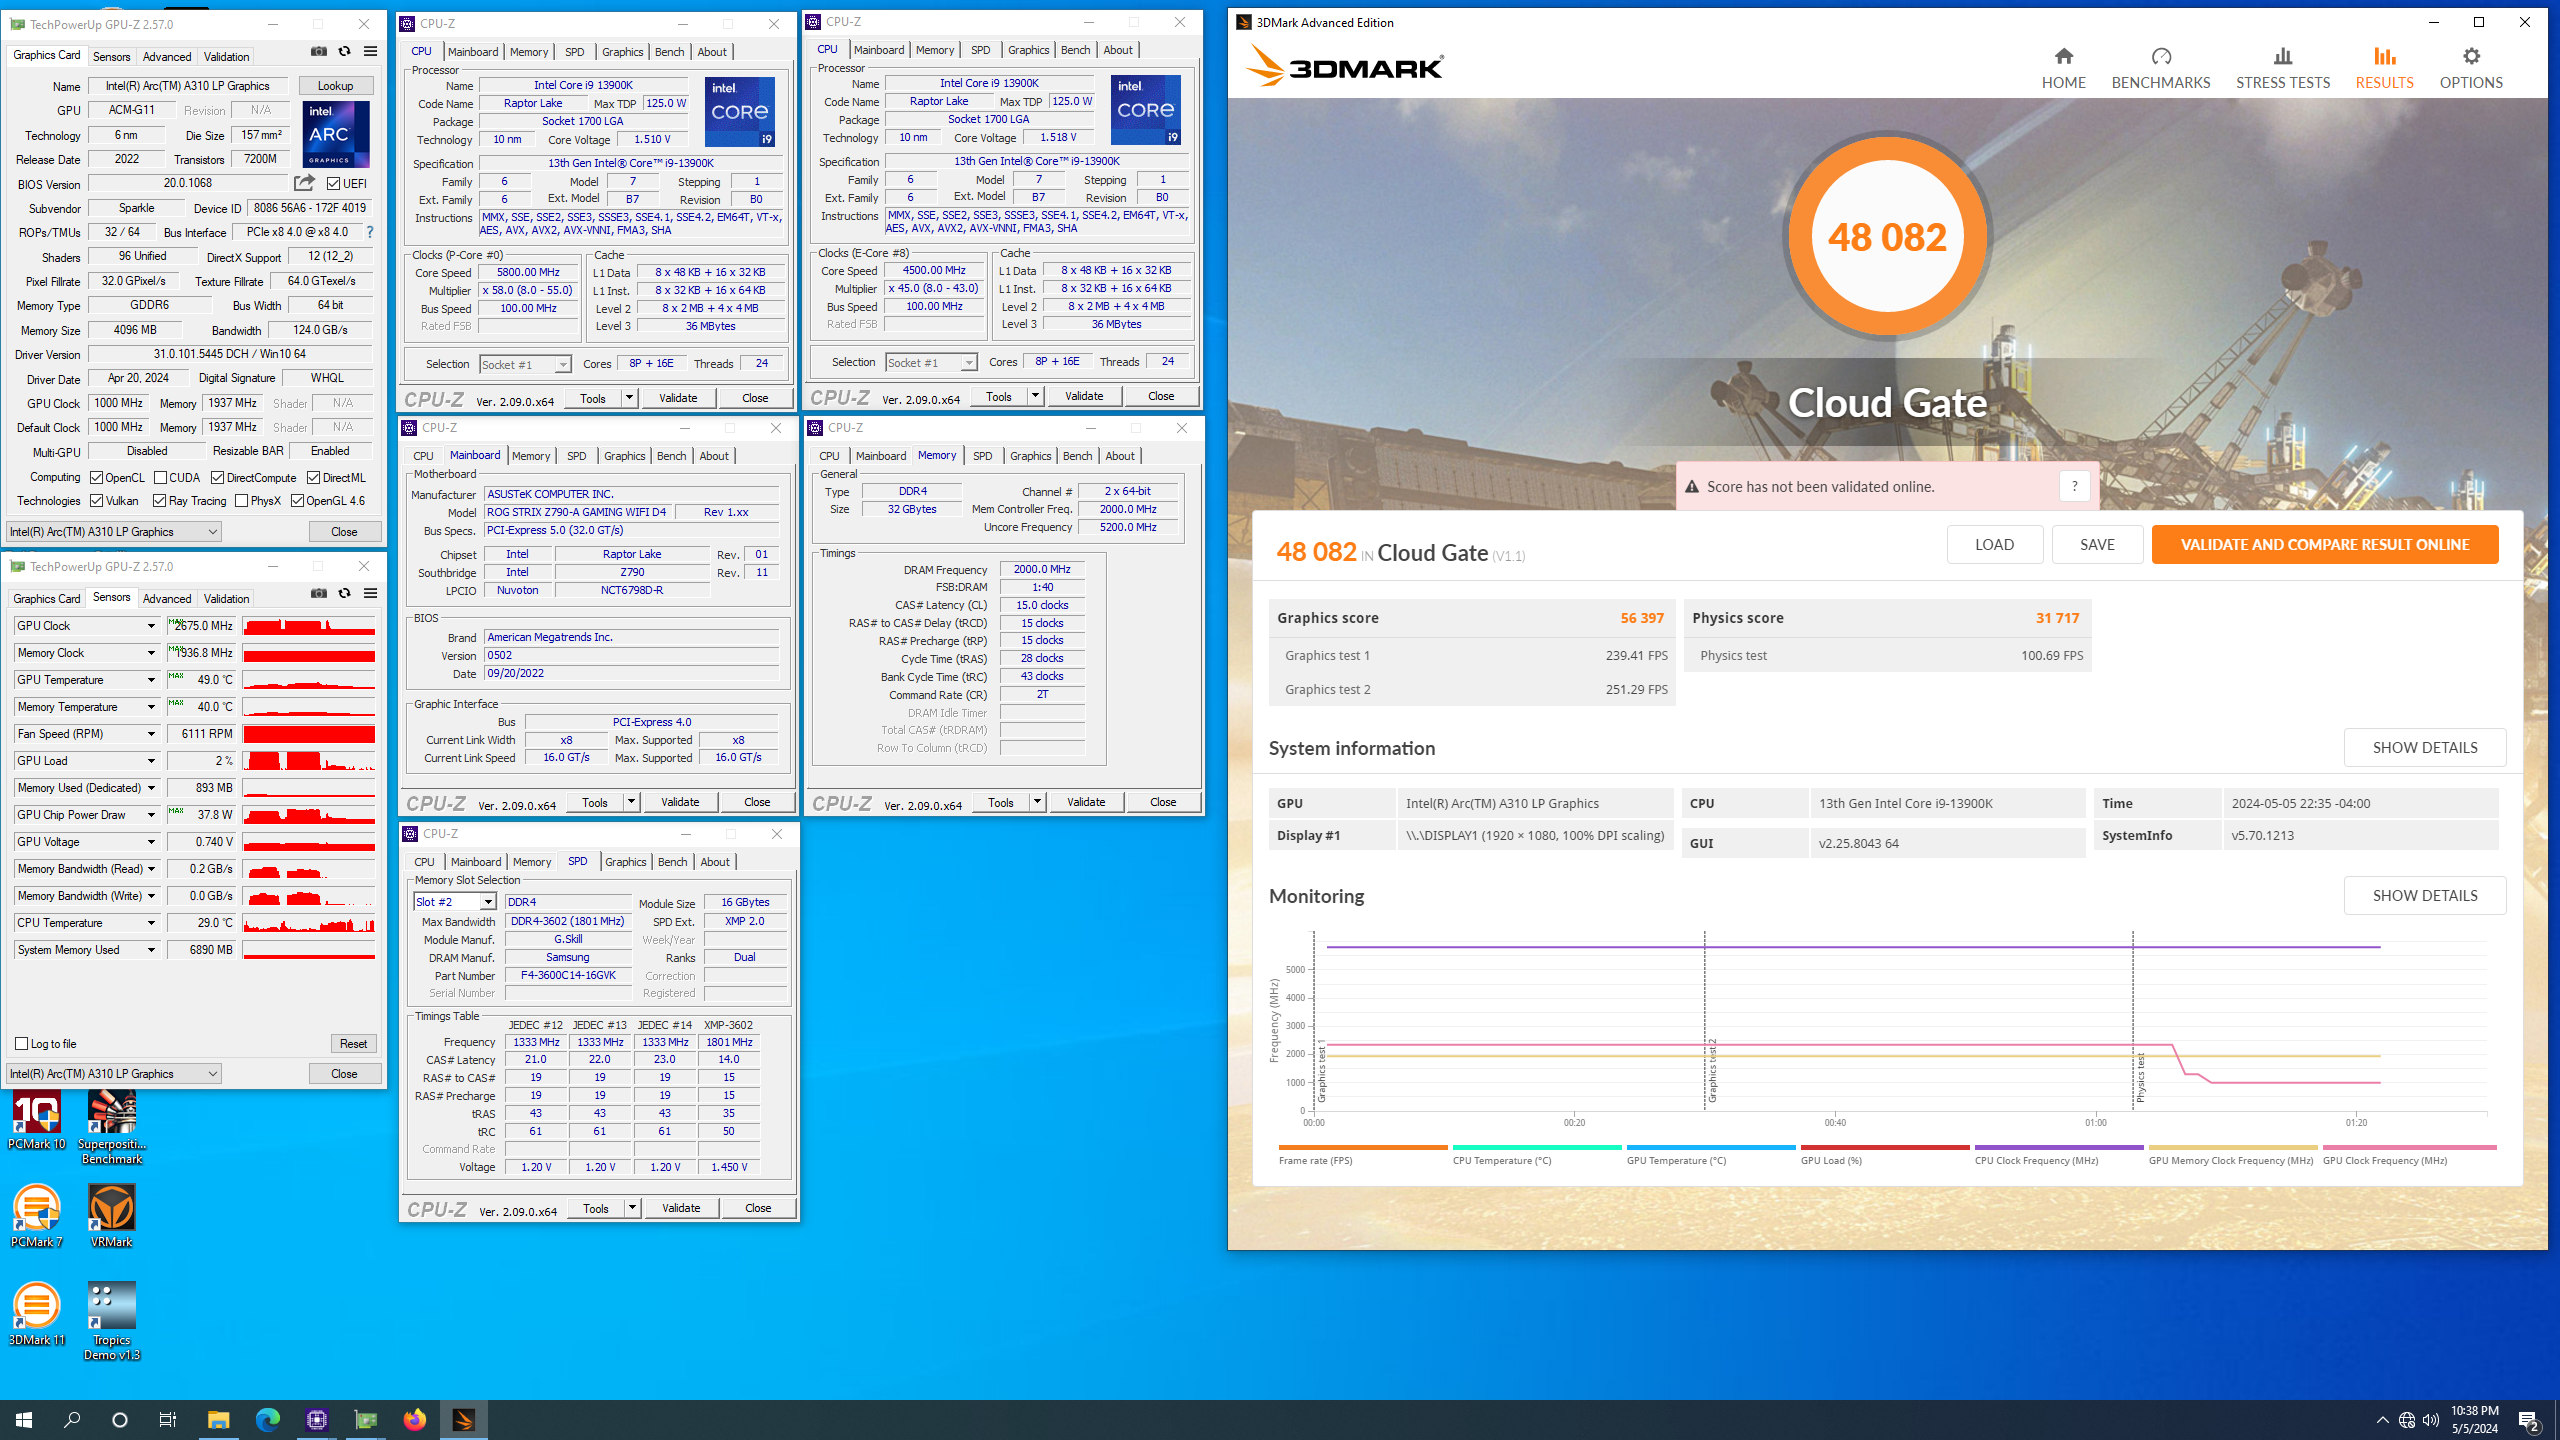Expand GPU Chip Power Draw dropdown
The height and width of the screenshot is (1440, 2560).
[x=151, y=815]
